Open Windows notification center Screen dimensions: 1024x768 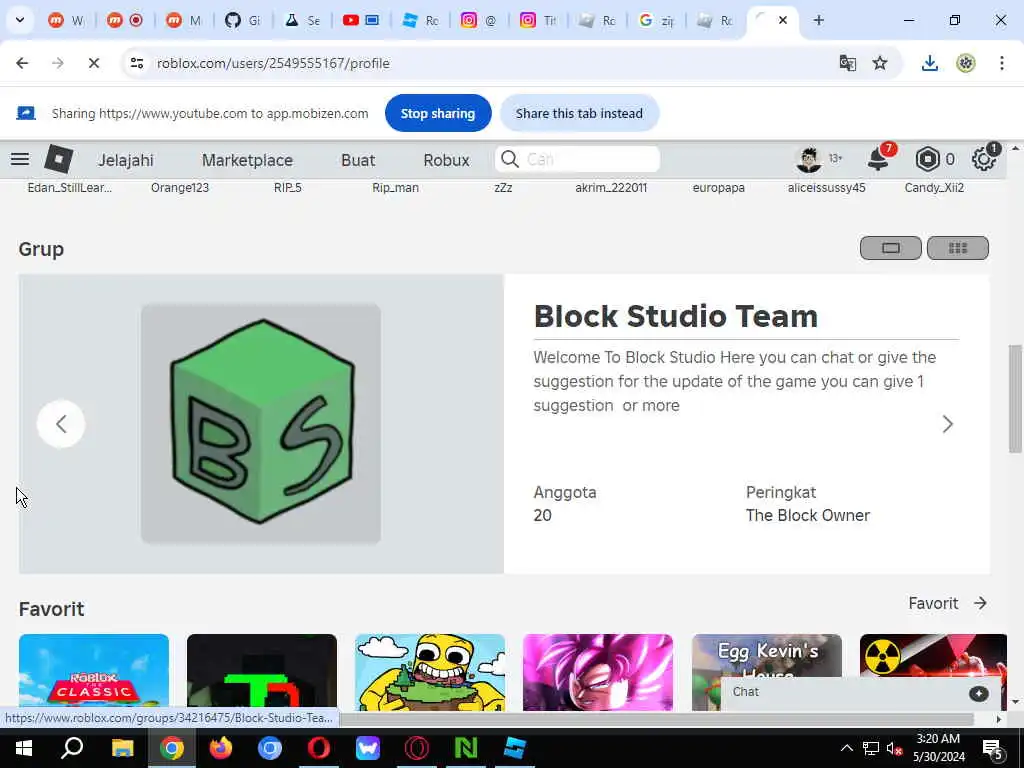pos(993,748)
